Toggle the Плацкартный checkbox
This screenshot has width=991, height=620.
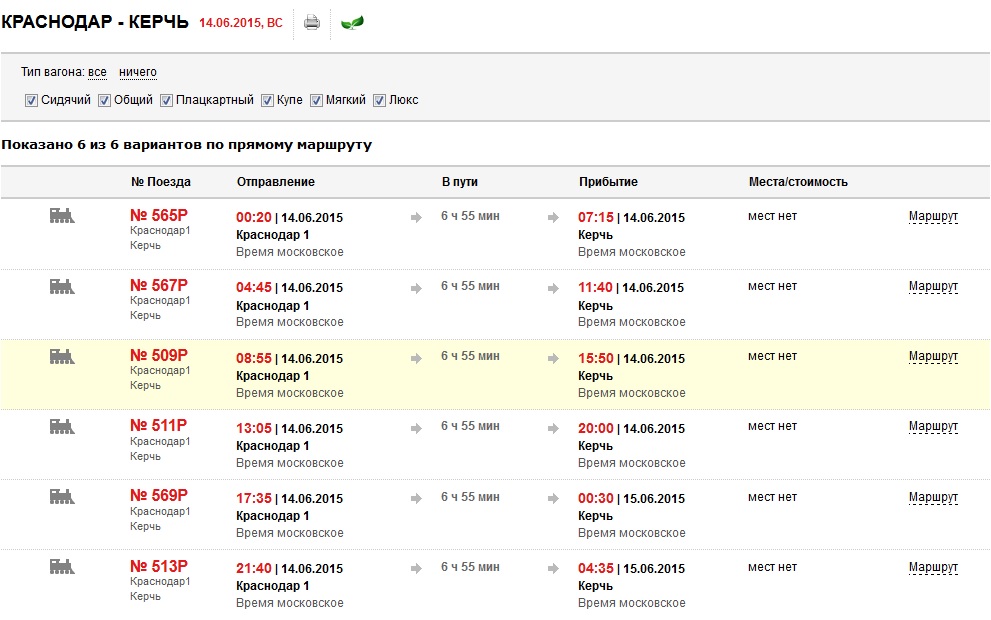click(167, 101)
